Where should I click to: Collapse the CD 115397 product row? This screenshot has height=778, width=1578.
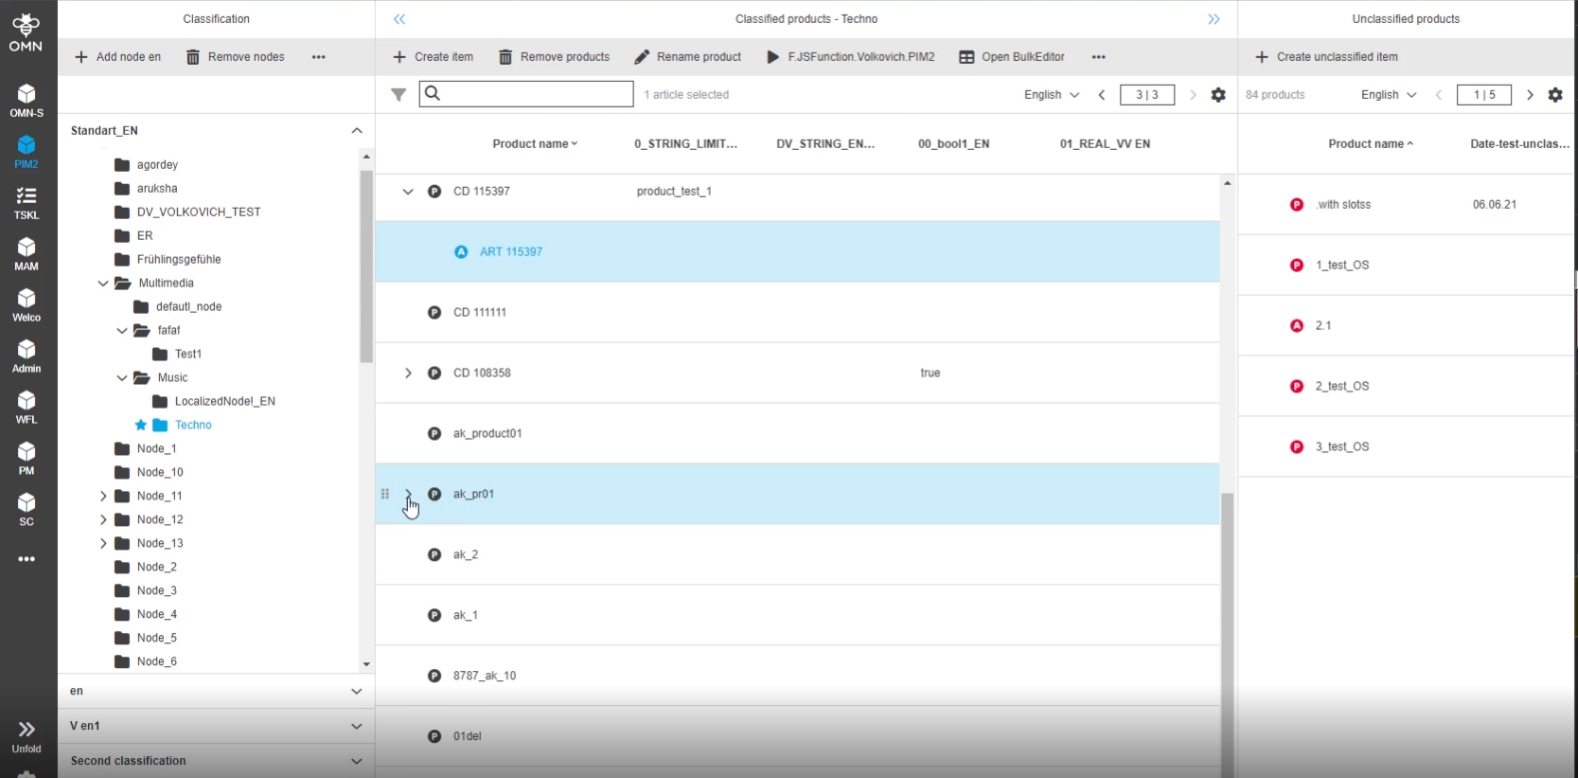tap(408, 191)
